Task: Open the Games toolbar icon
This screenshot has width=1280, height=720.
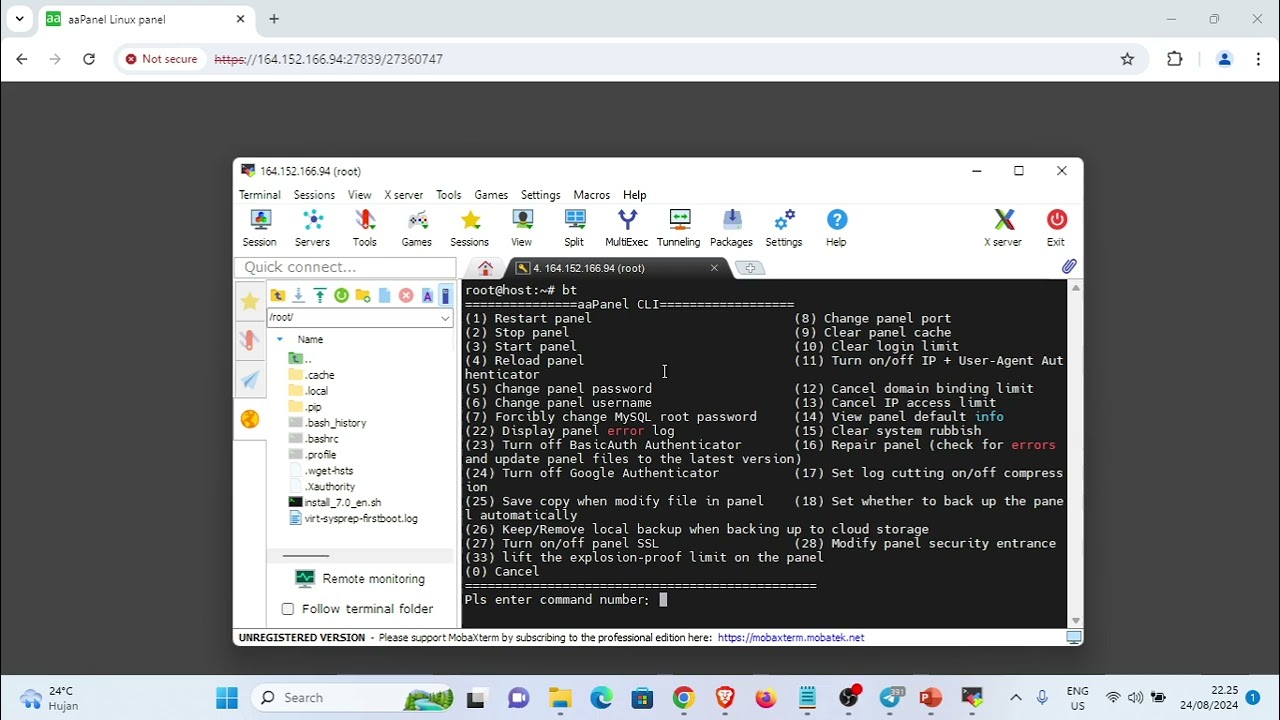Action: click(417, 228)
